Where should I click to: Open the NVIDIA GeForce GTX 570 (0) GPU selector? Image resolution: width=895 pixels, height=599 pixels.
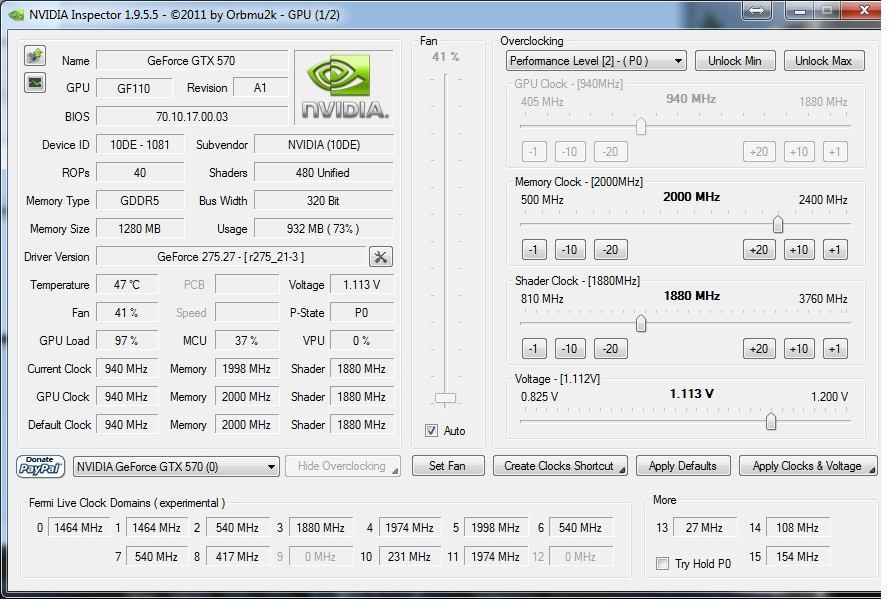click(x=176, y=467)
